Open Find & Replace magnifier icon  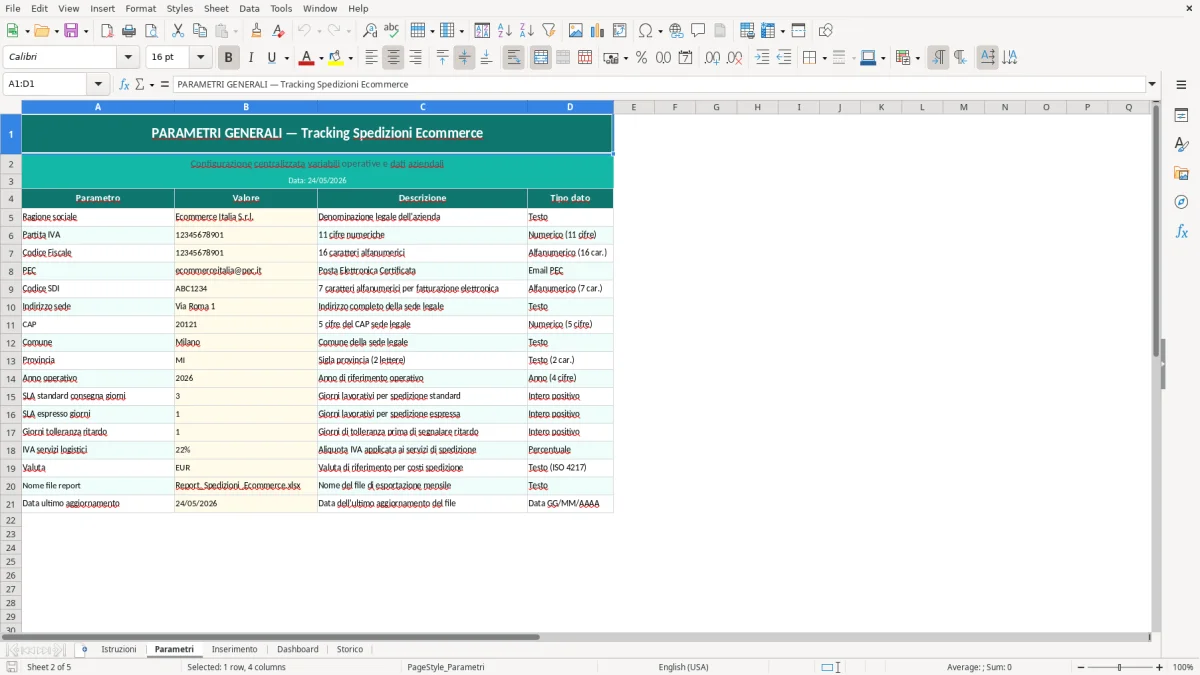click(x=369, y=31)
